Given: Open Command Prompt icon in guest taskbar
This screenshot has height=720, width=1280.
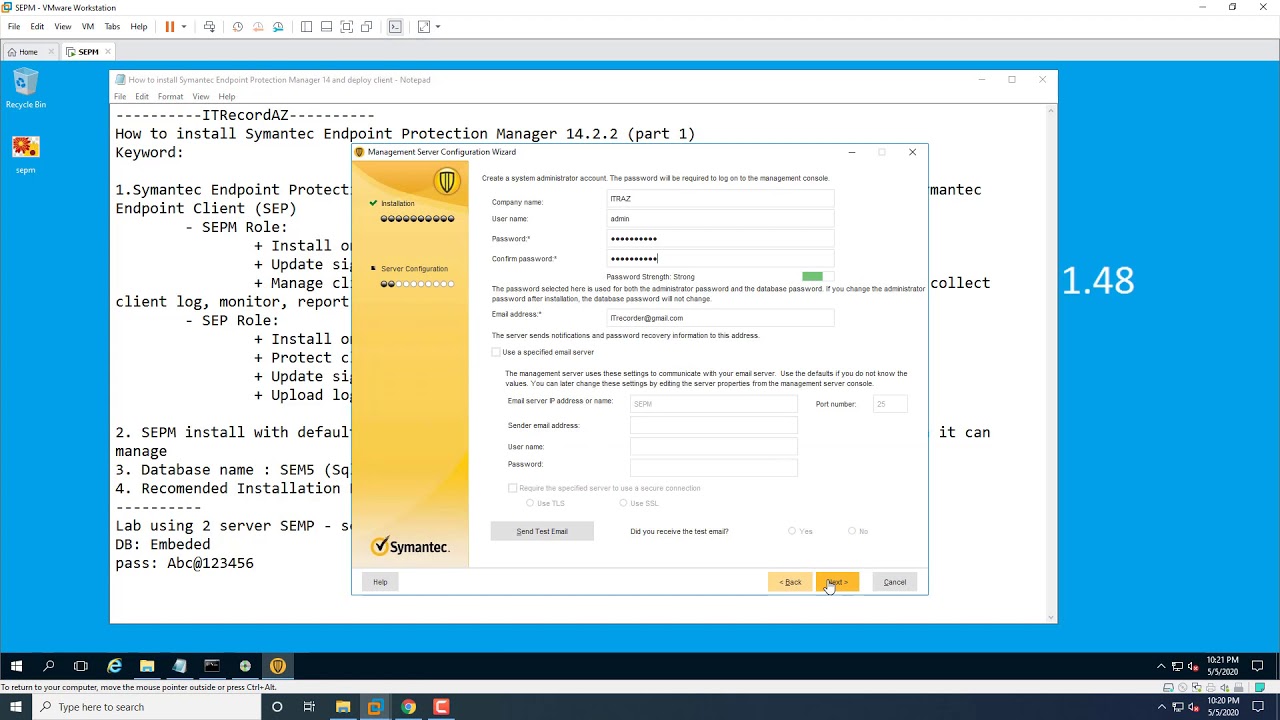Looking at the screenshot, I should tap(212, 666).
